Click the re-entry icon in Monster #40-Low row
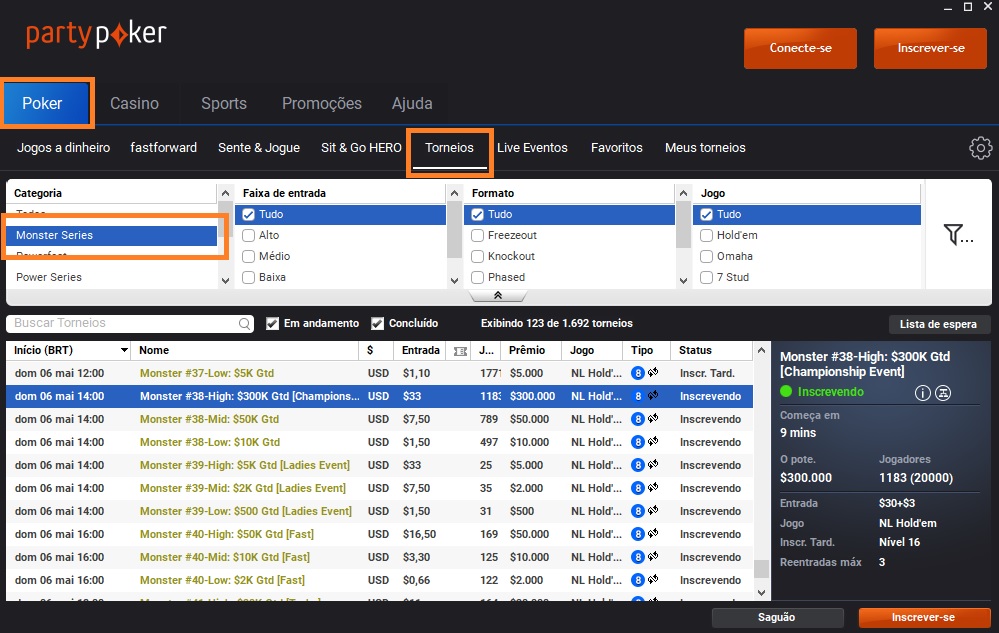This screenshot has height=633, width=999. point(653,579)
